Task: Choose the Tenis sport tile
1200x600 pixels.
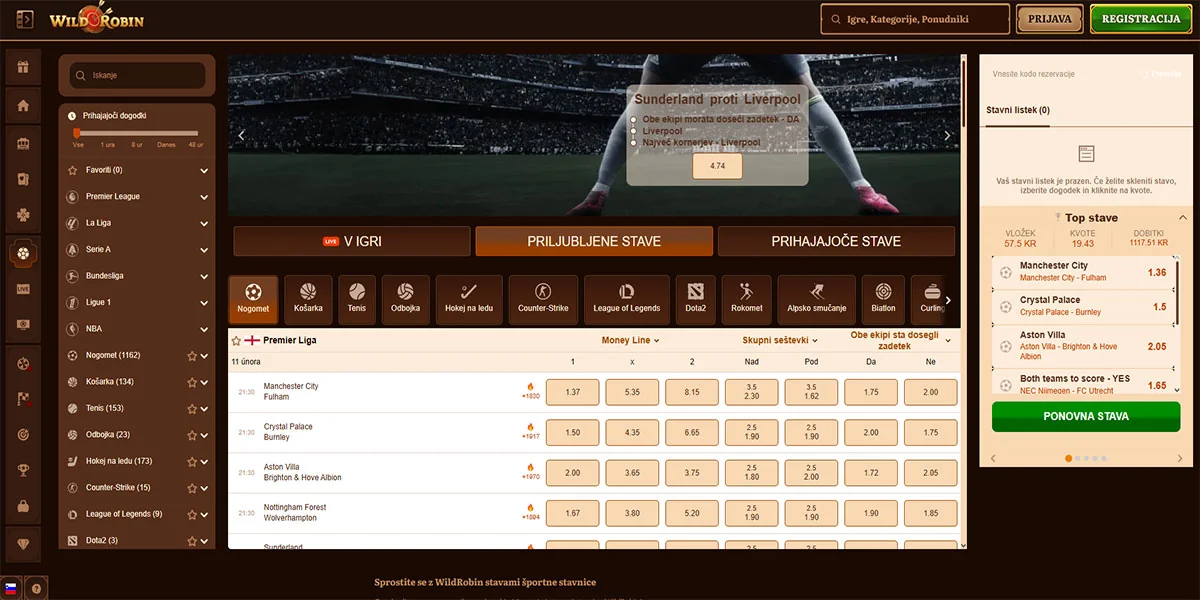Action: click(357, 299)
